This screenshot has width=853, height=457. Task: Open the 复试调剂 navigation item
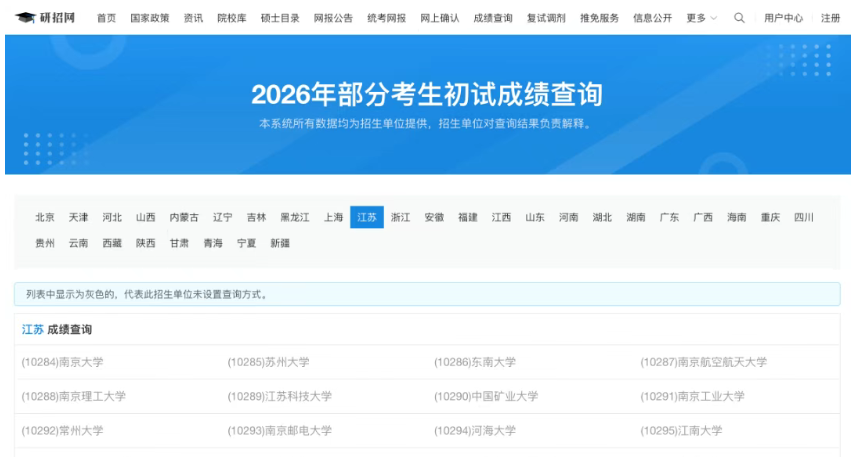(546, 18)
